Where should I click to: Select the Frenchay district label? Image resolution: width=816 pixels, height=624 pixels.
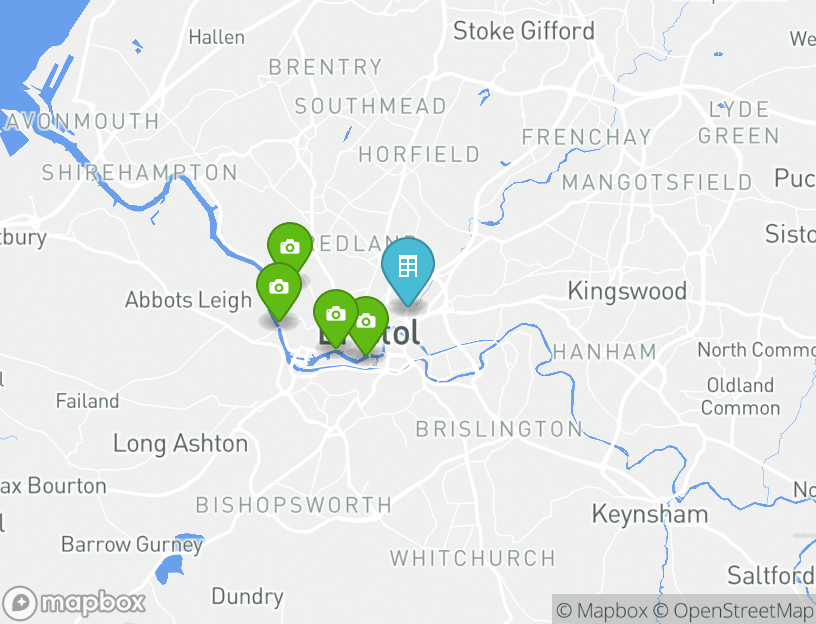click(586, 137)
